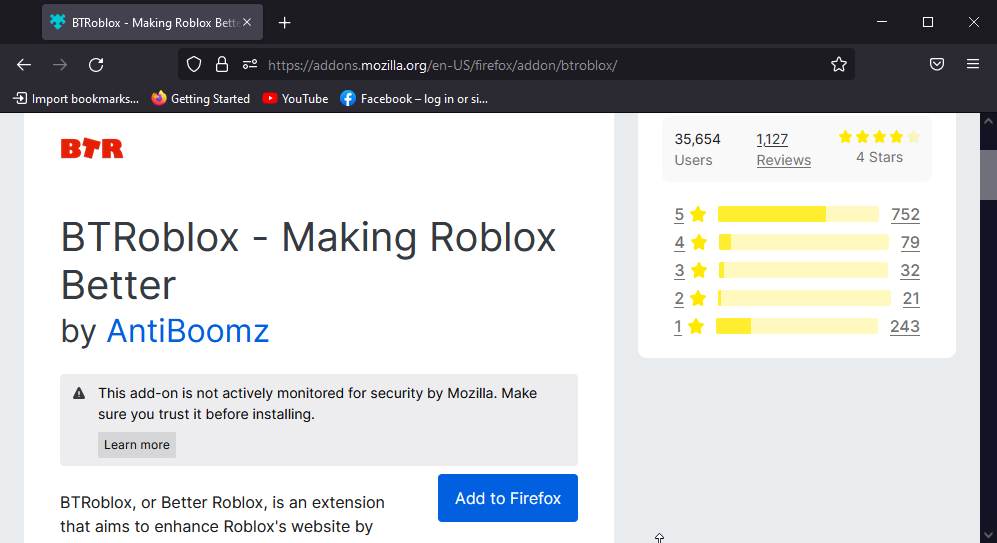Click the 4-star rating bar

pos(804,242)
